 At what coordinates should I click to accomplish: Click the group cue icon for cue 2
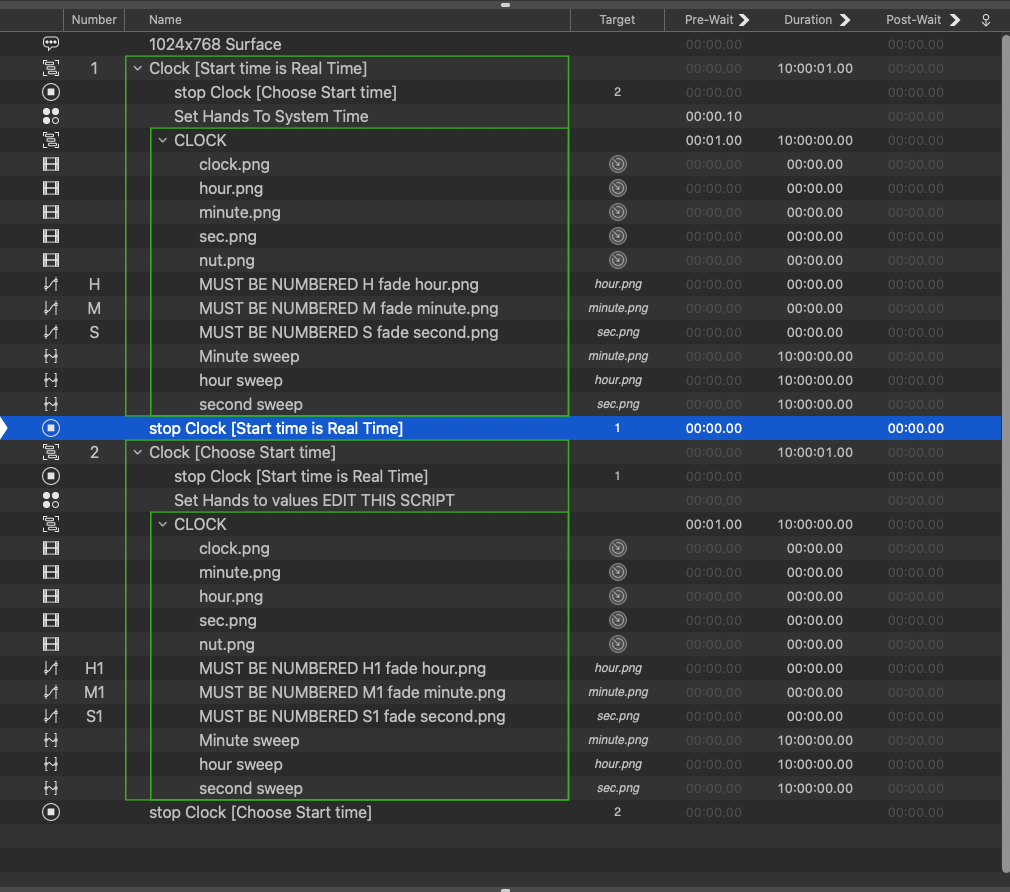pyautogui.click(x=51, y=452)
